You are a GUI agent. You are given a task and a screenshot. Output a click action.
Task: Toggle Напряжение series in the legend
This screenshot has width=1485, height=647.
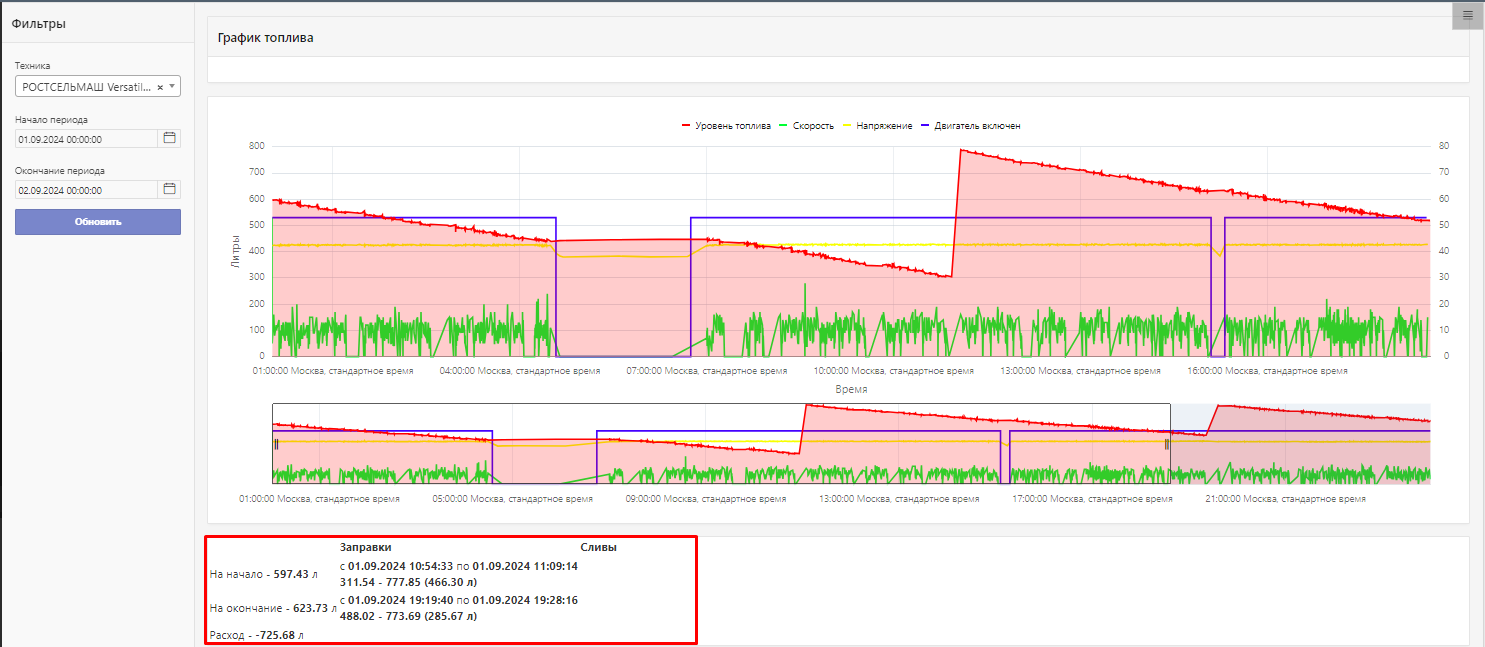883,126
